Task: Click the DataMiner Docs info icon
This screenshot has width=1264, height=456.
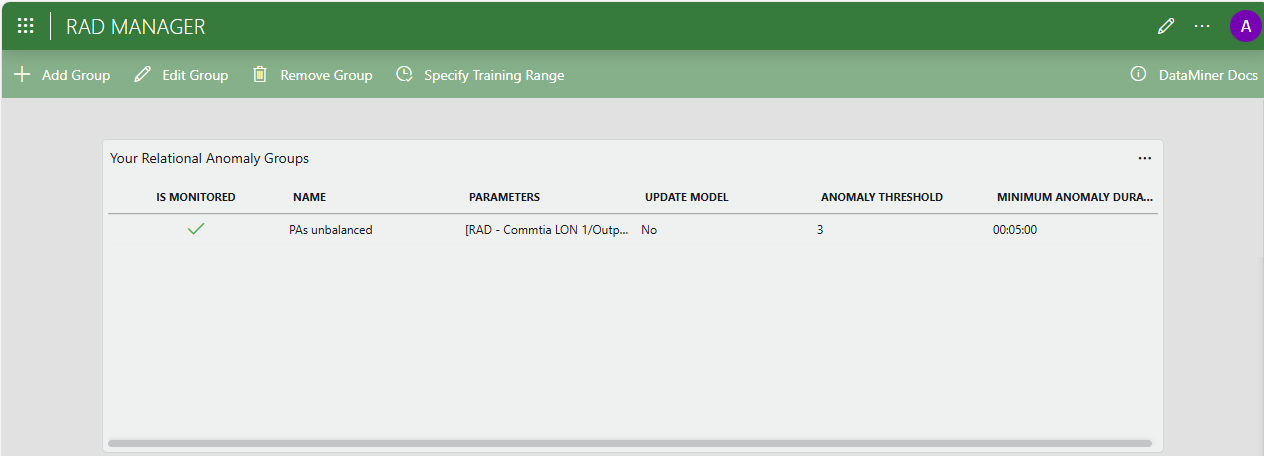Action: [1137, 75]
